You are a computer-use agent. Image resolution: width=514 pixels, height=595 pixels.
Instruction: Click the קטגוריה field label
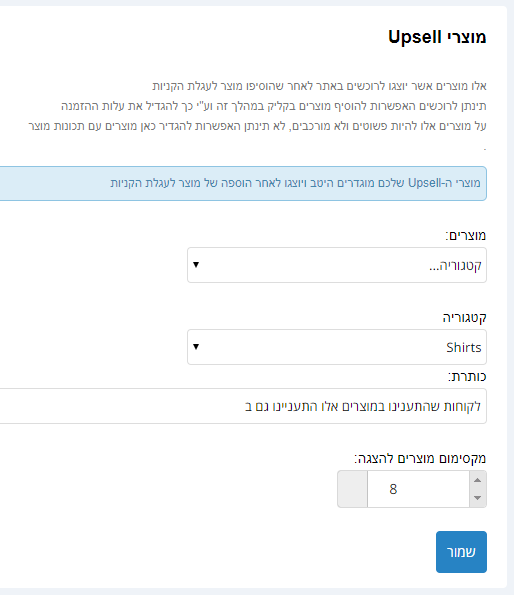point(464,318)
